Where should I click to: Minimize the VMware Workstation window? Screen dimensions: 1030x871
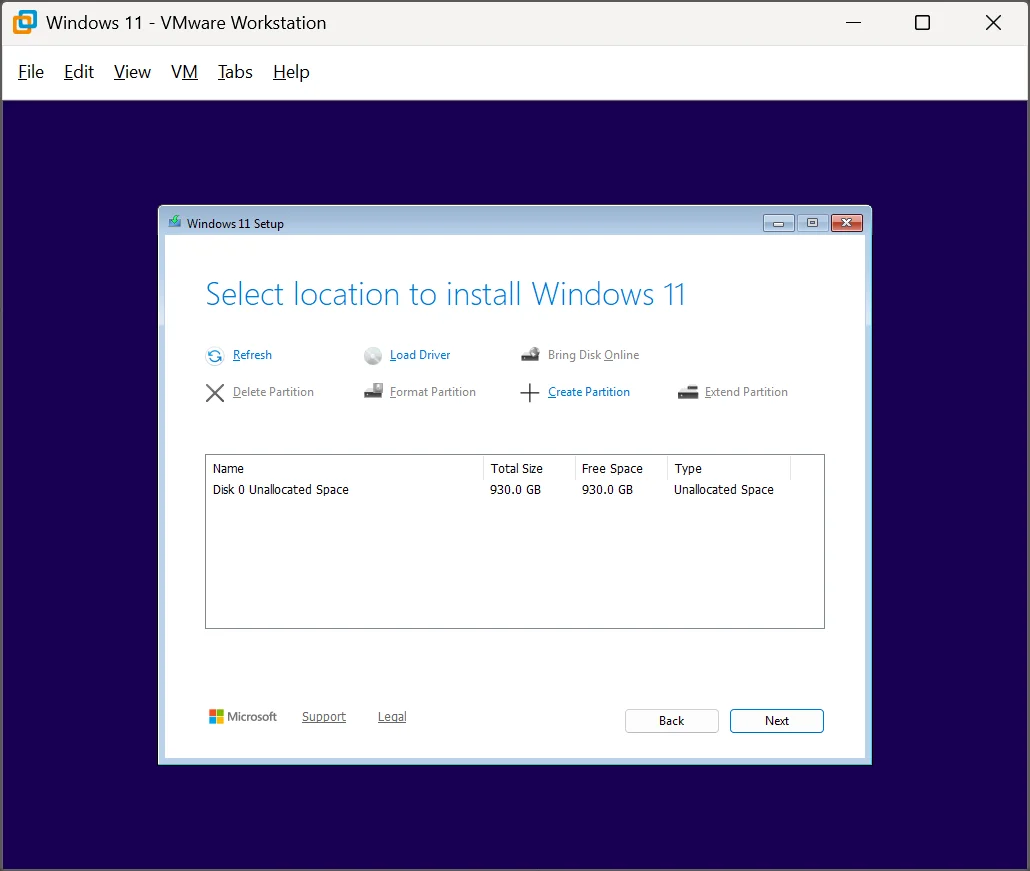coord(853,22)
